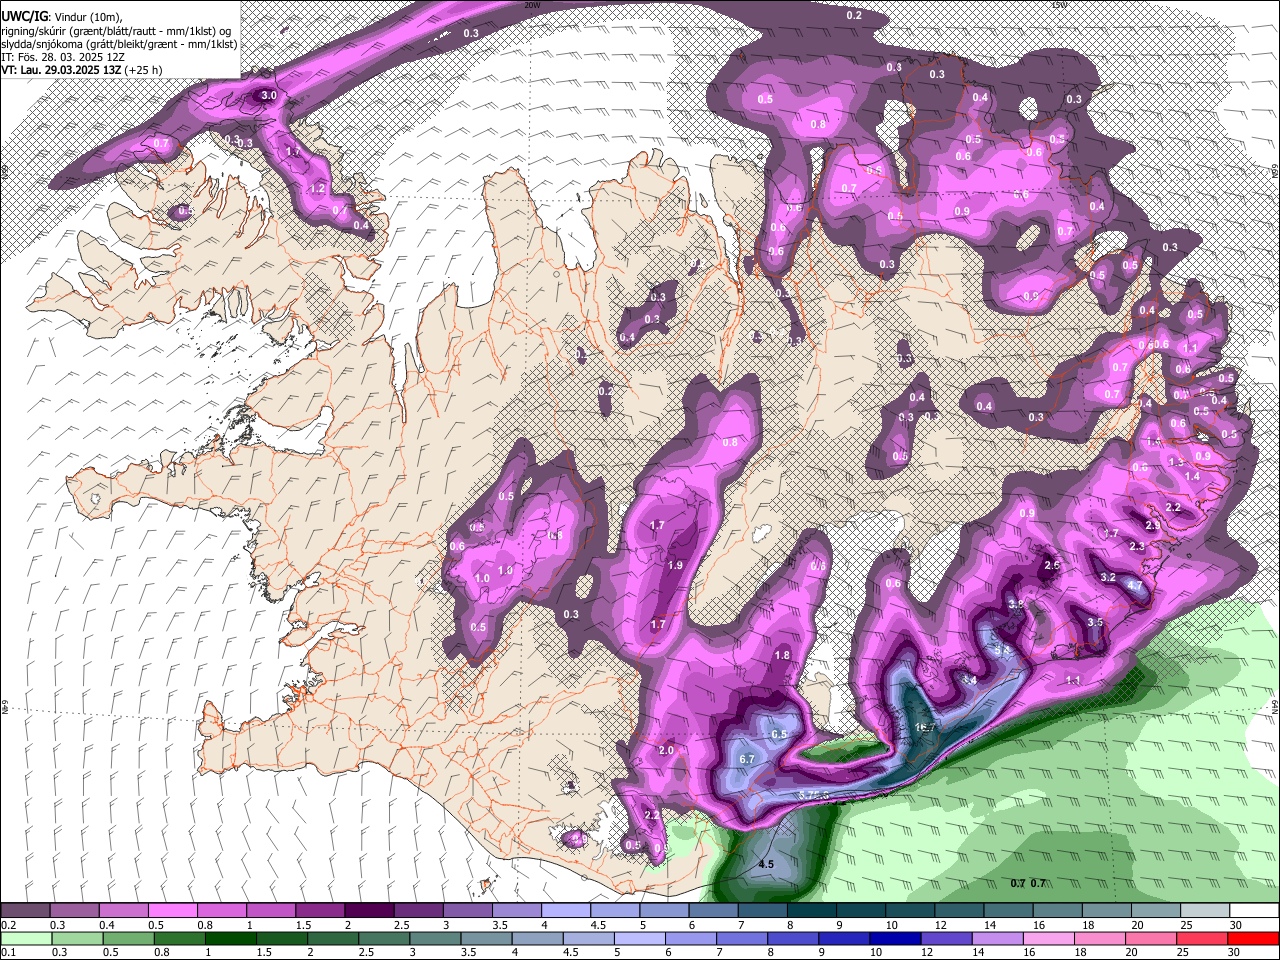Click the 'slydda/snjókoma' legend description line
Image resolution: width=1280 pixels, height=960 pixels.
[119, 44]
